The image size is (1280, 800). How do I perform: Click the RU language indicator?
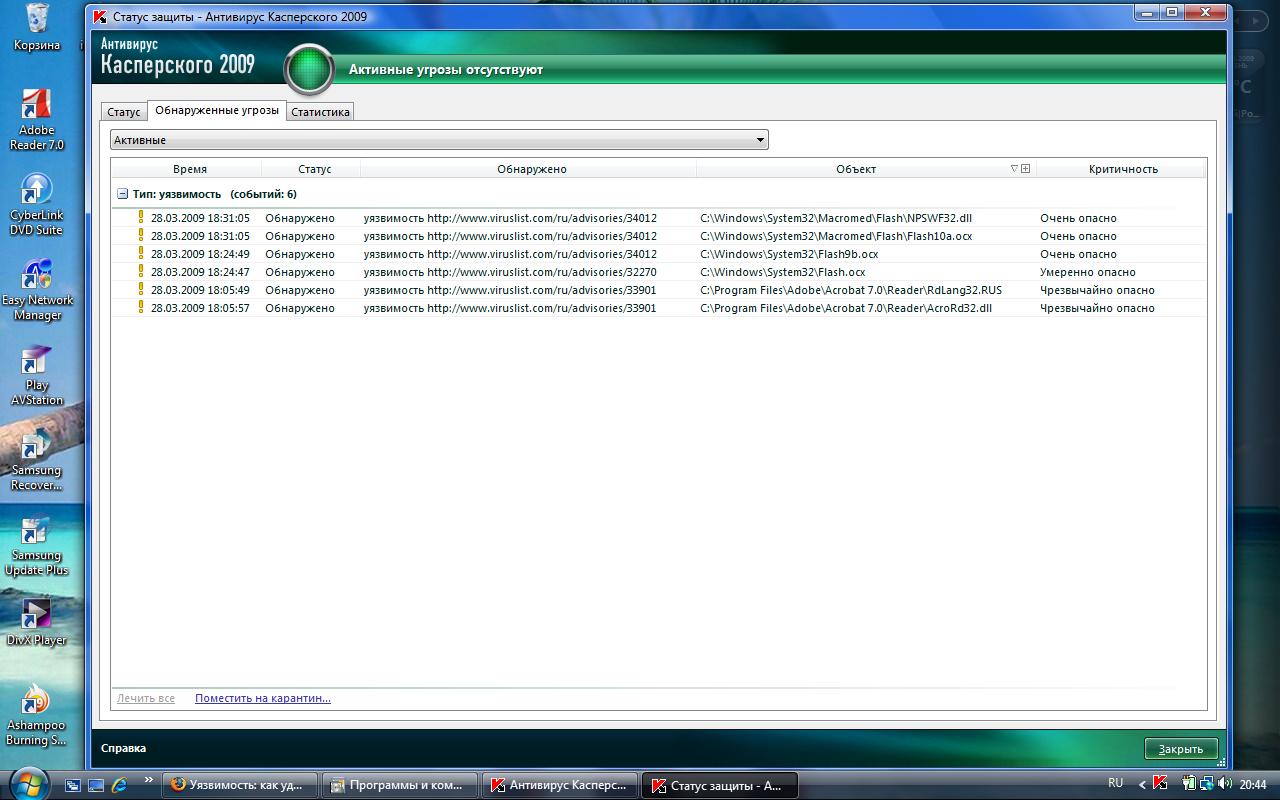pos(1115,783)
